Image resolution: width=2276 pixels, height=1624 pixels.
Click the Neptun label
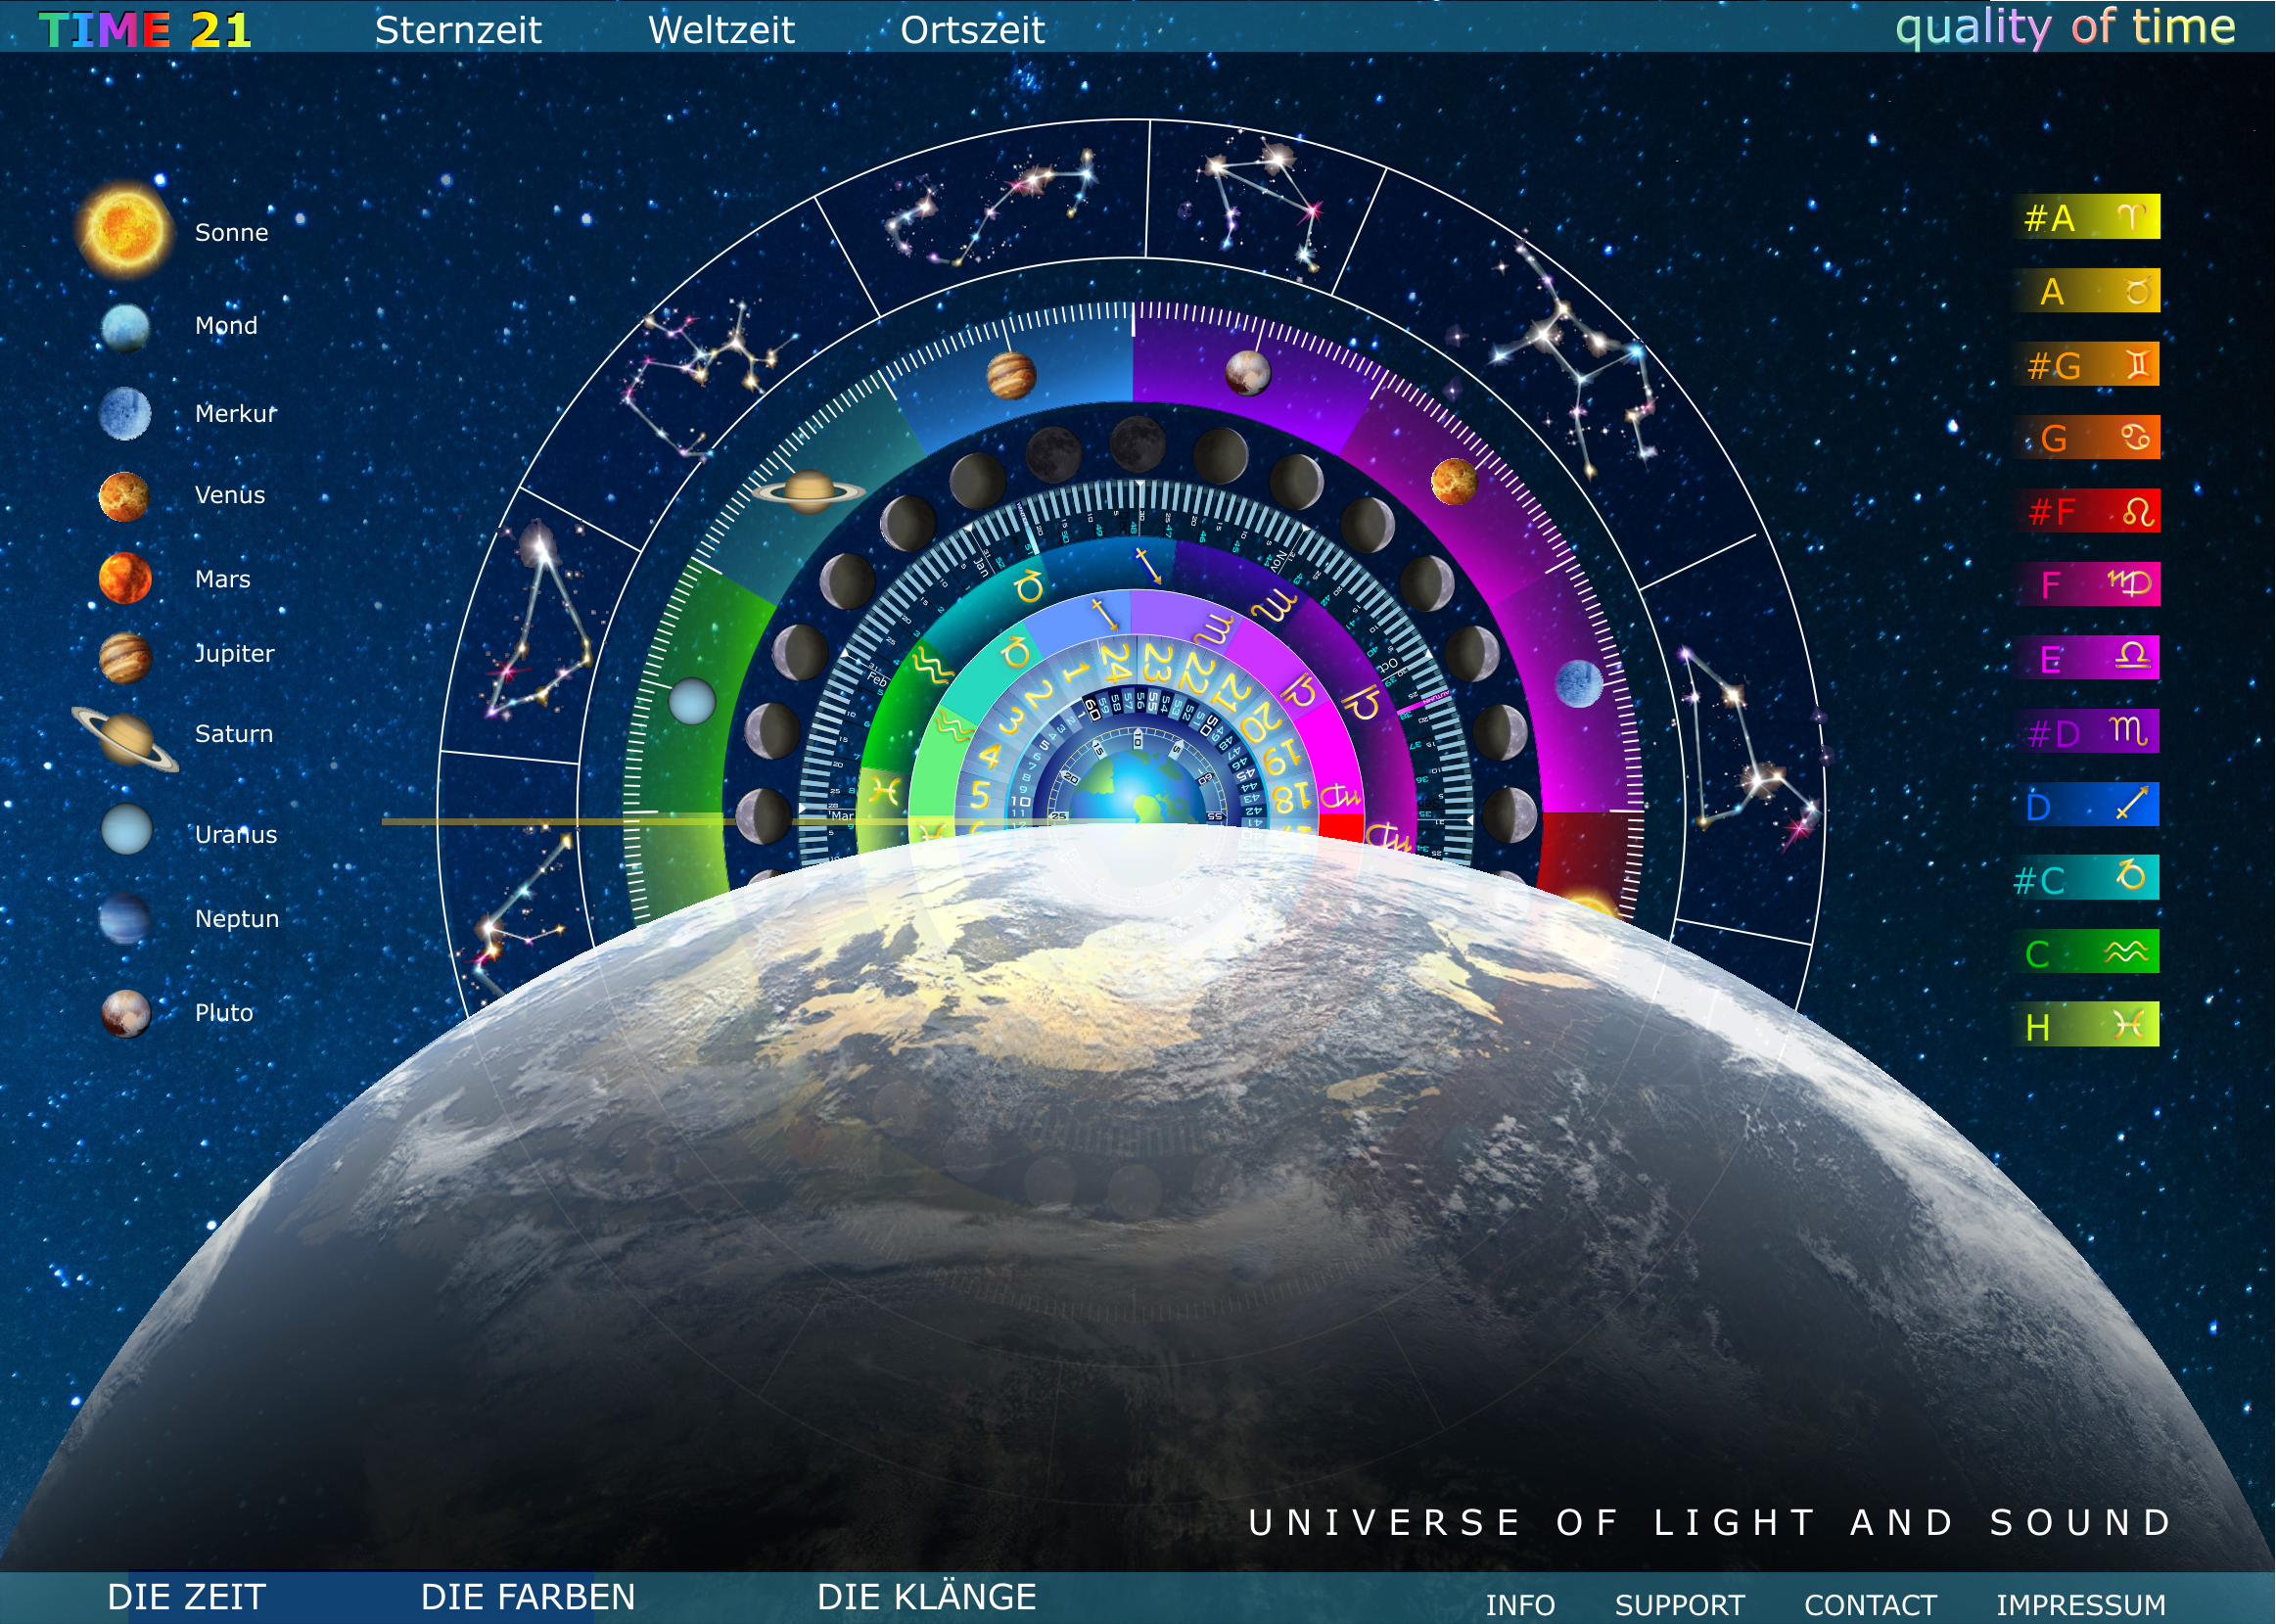(x=236, y=919)
